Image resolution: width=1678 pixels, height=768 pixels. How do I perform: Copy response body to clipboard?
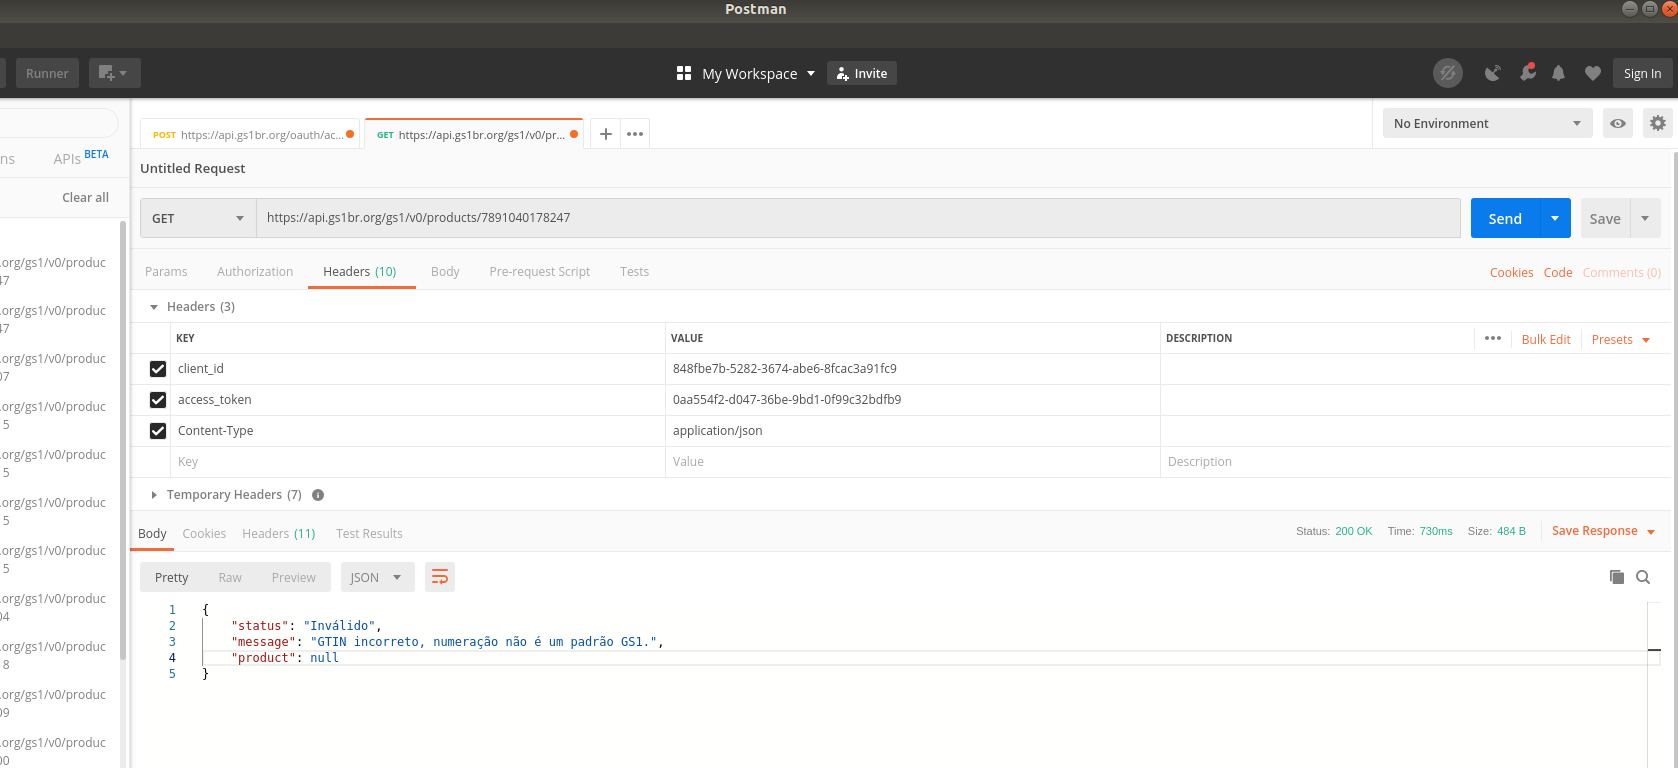pyautogui.click(x=1616, y=577)
